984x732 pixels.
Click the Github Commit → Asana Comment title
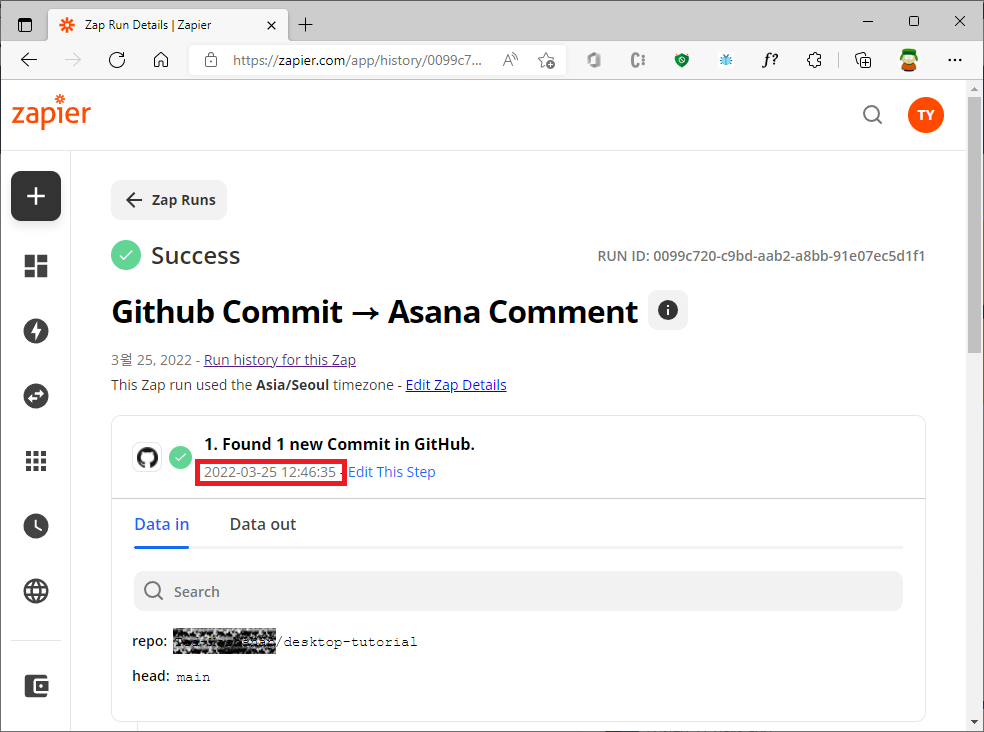[374, 311]
